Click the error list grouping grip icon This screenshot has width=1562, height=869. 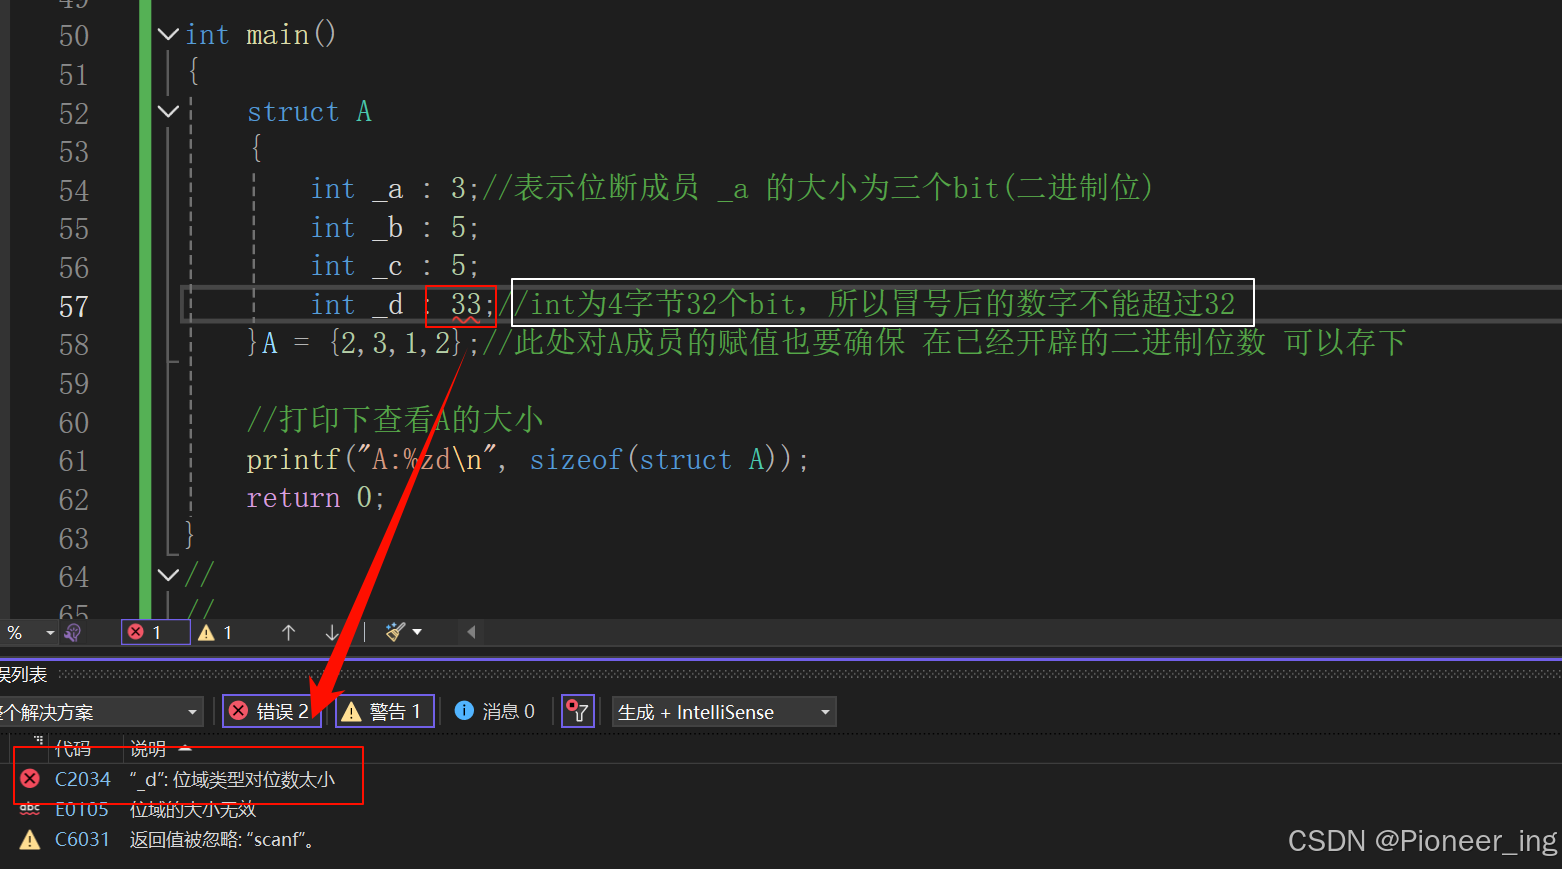click(x=38, y=741)
